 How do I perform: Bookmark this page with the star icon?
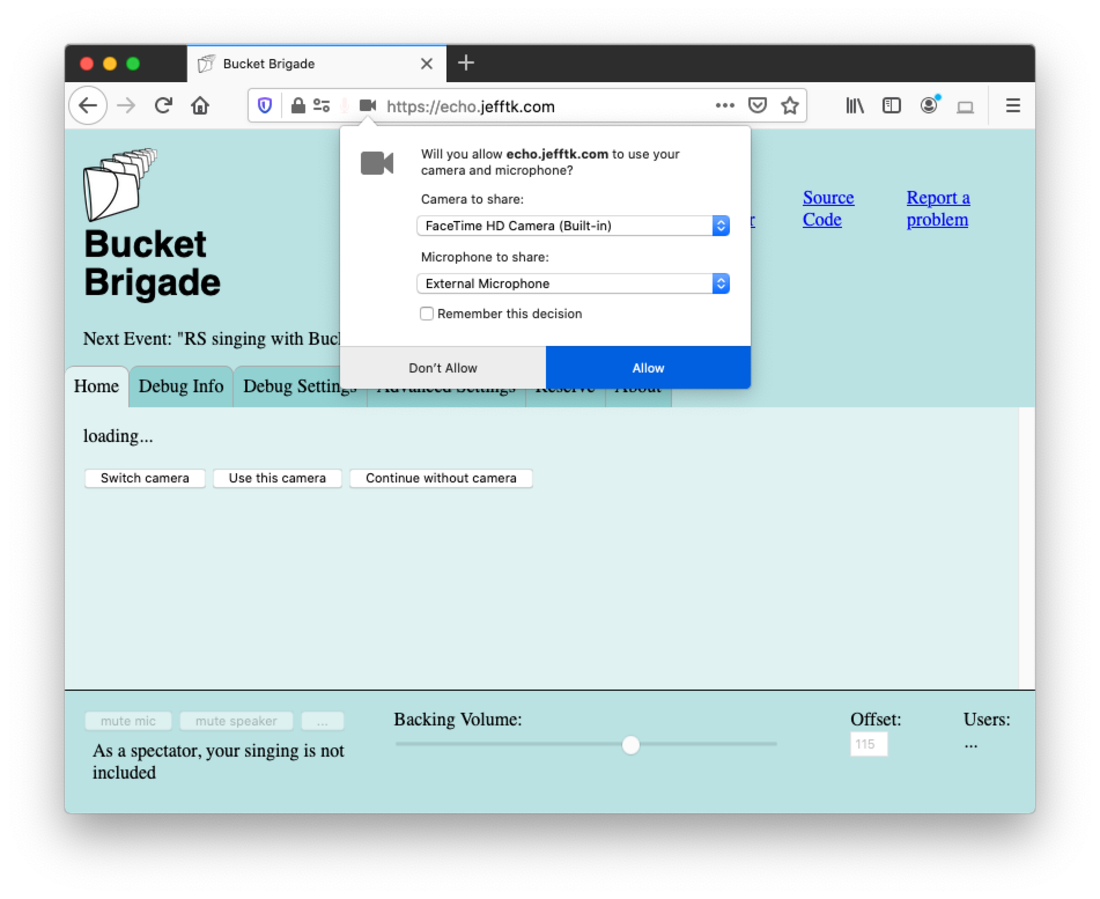pos(790,106)
